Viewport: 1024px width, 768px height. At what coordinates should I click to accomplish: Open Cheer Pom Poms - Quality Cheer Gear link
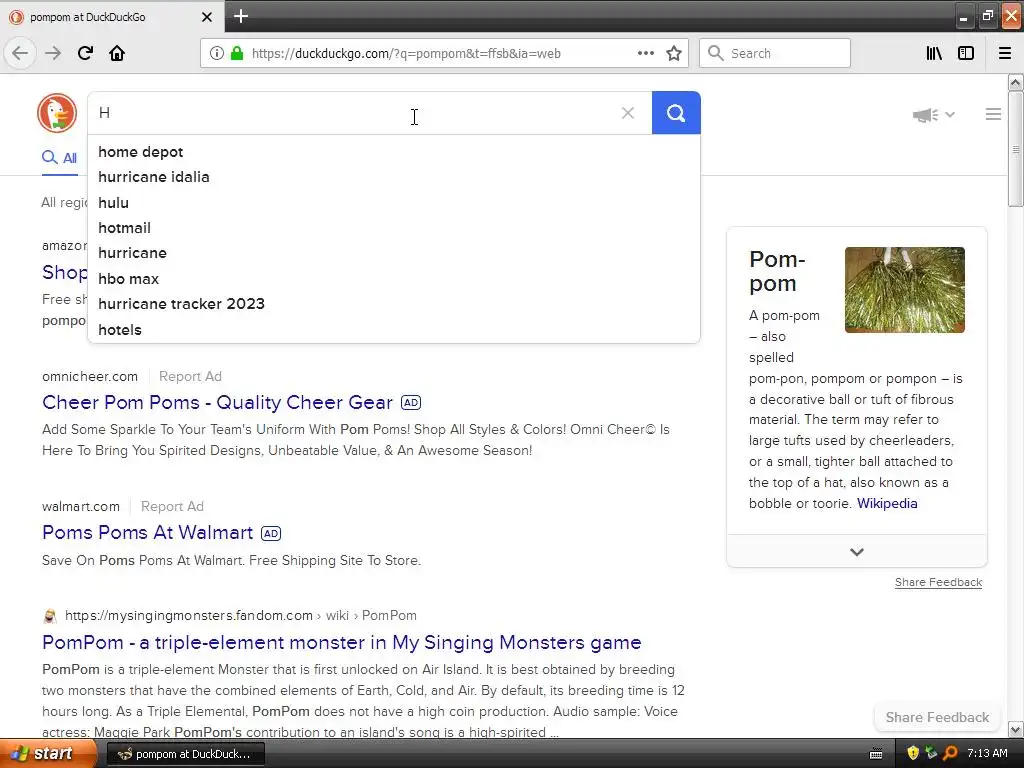click(217, 402)
